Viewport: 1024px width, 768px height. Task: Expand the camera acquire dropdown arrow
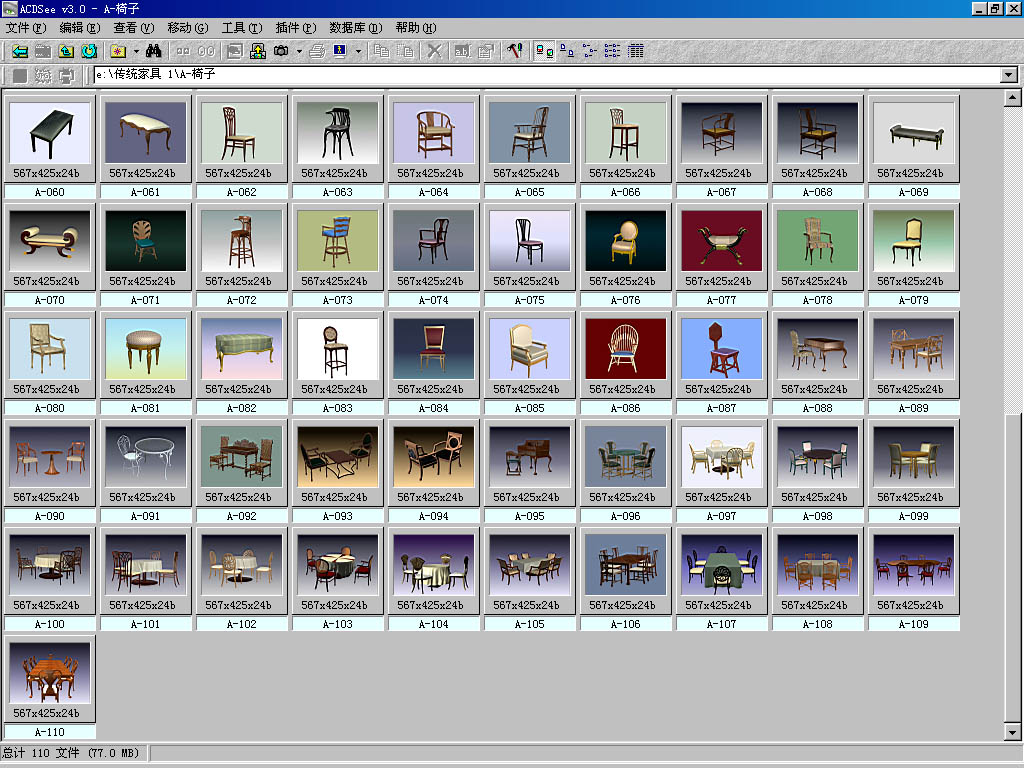click(299, 51)
